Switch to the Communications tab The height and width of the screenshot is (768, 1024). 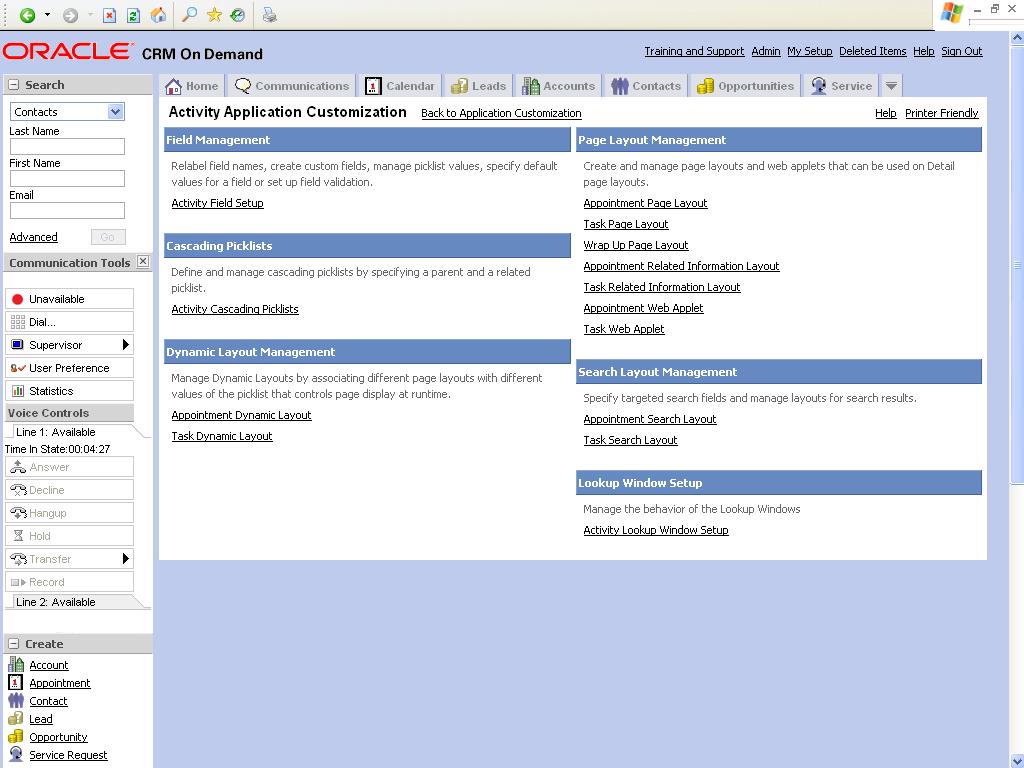[291, 86]
